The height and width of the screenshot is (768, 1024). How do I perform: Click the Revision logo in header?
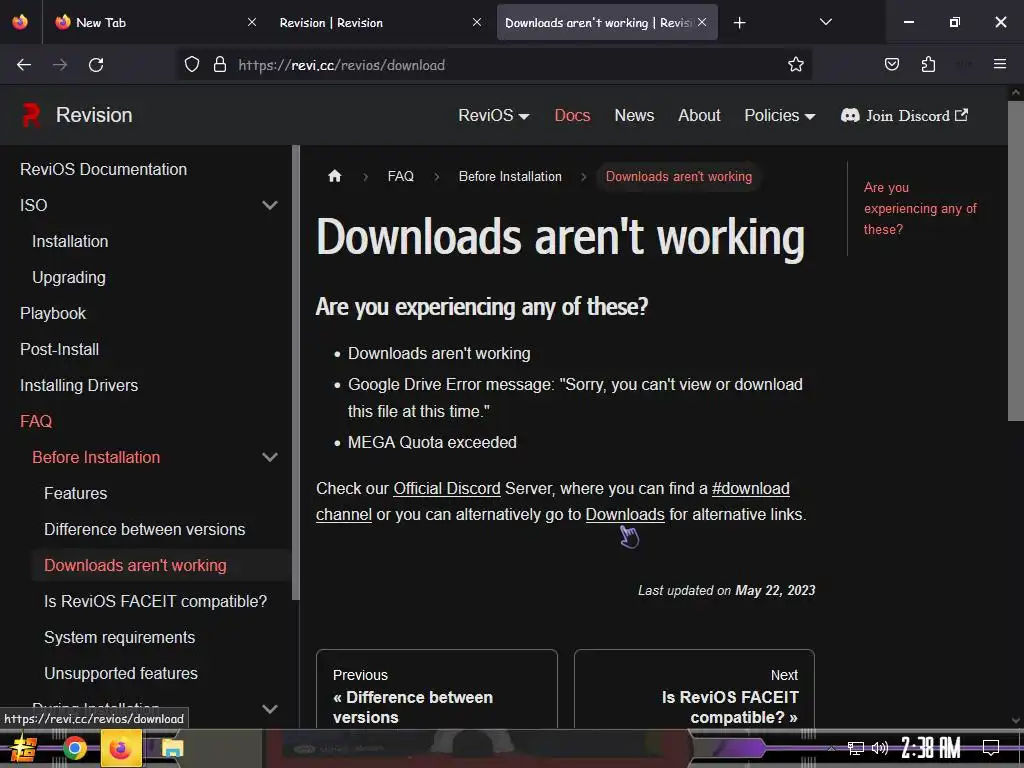(31, 115)
